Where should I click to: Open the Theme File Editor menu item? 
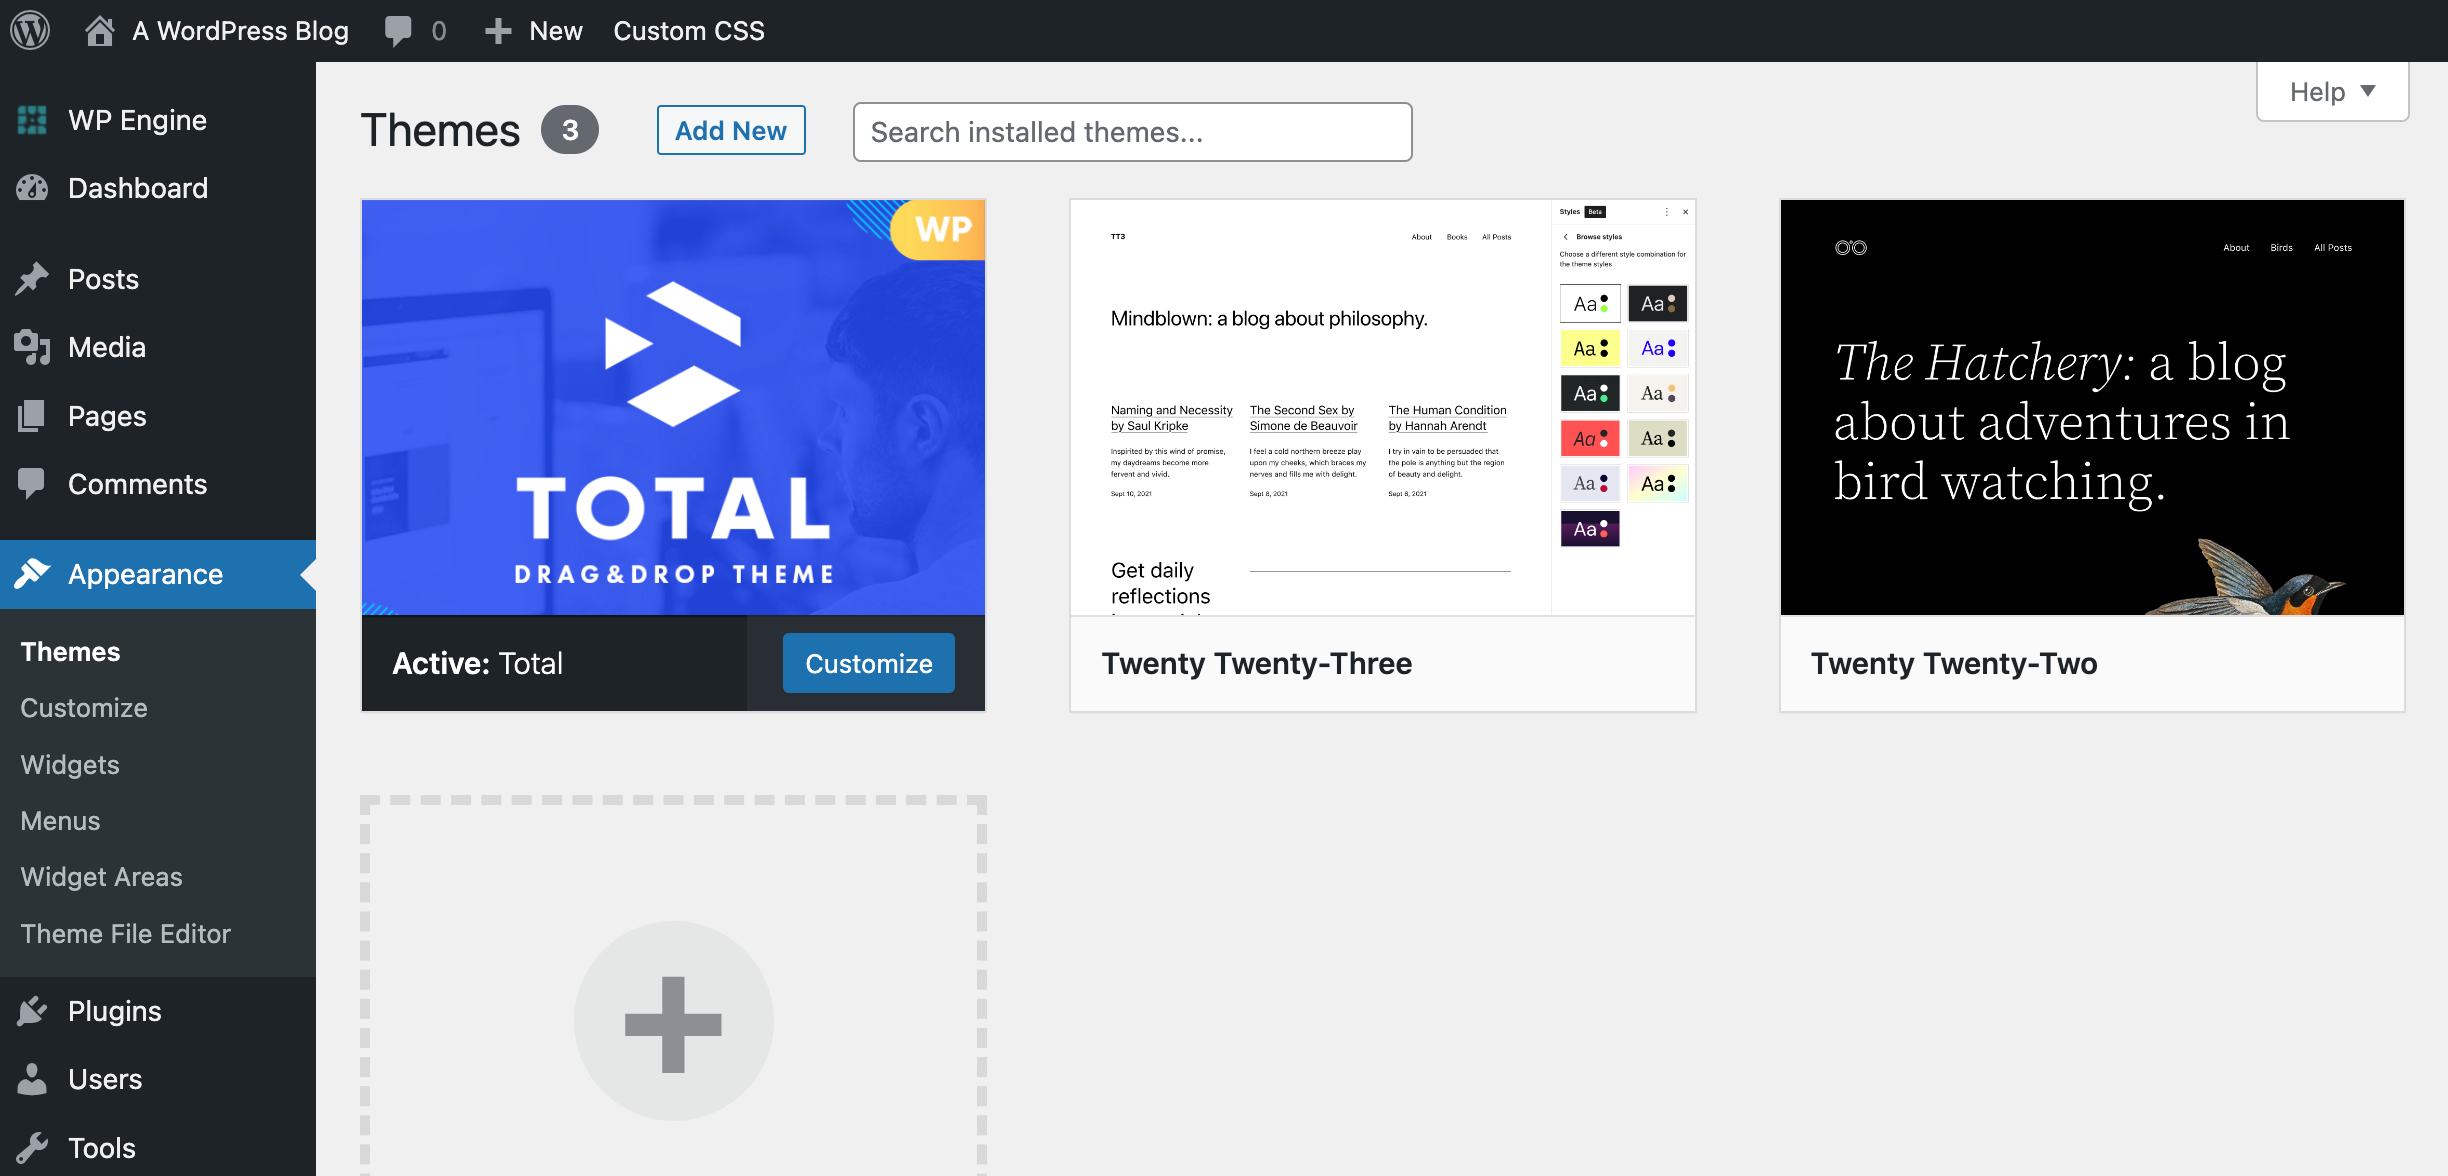point(126,932)
